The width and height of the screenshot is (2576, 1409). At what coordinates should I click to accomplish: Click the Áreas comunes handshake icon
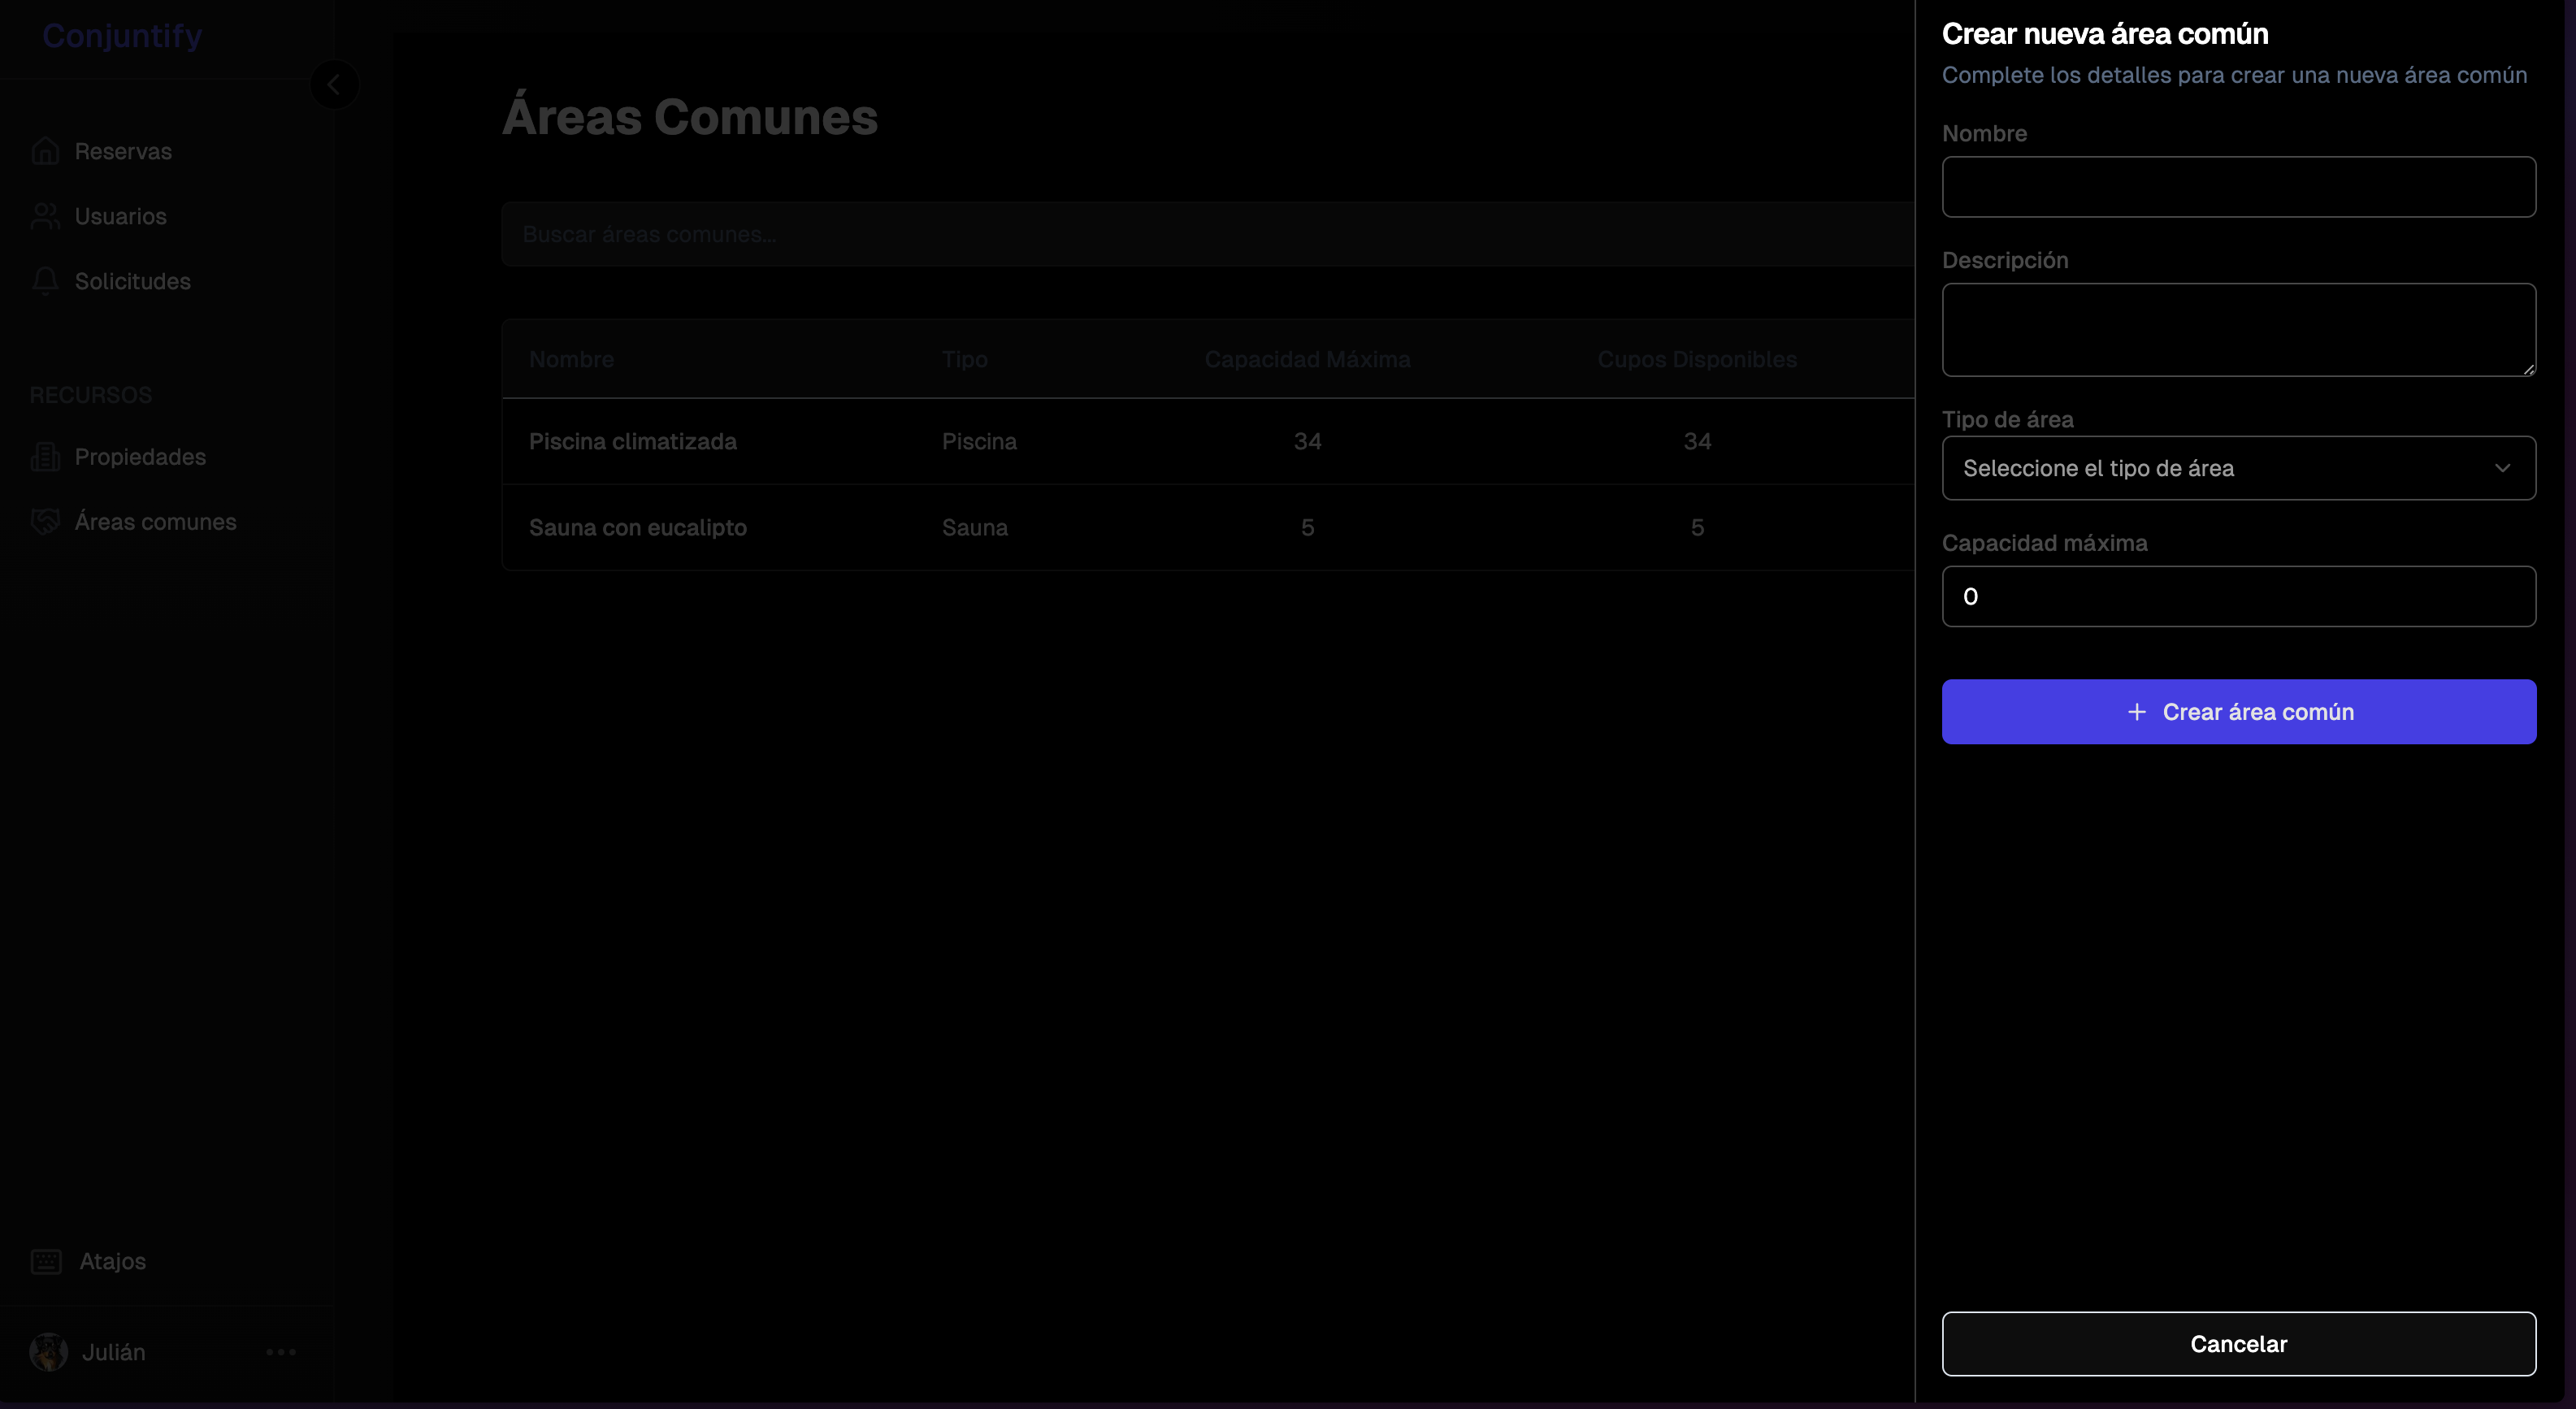45,522
